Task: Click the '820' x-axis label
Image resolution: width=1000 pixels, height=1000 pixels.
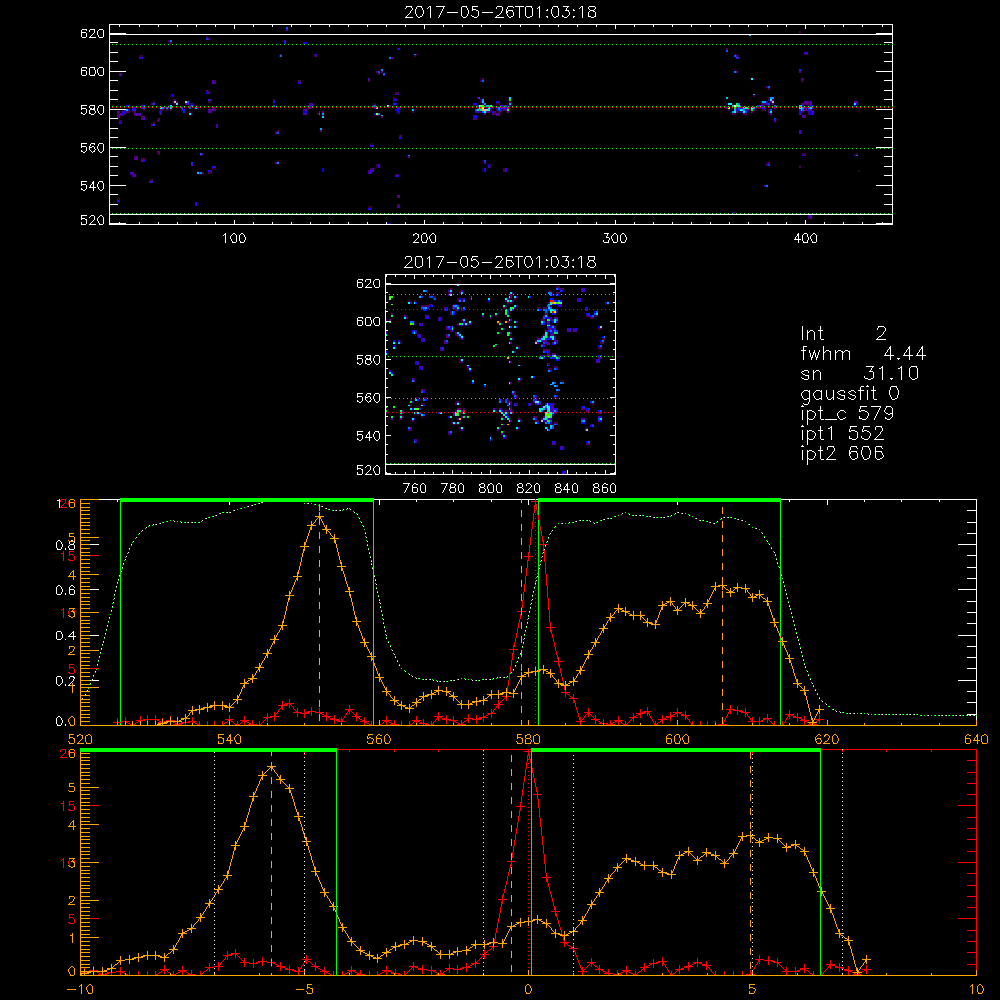Action: [x=529, y=489]
